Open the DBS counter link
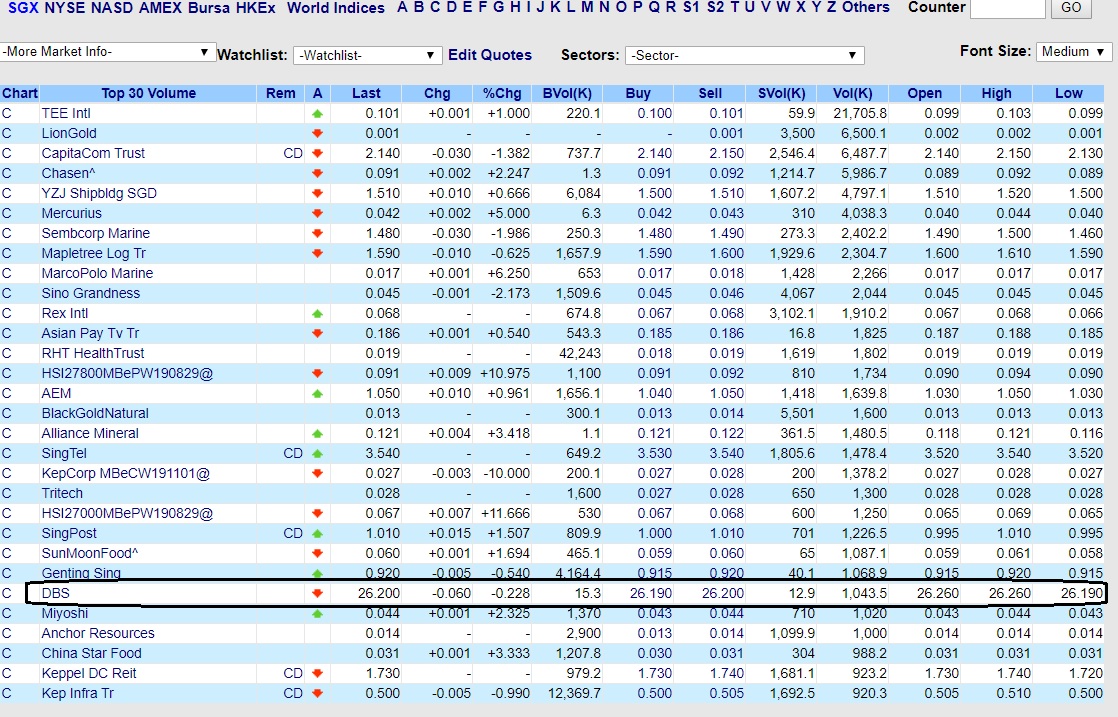The height and width of the screenshot is (717, 1118). [56, 593]
